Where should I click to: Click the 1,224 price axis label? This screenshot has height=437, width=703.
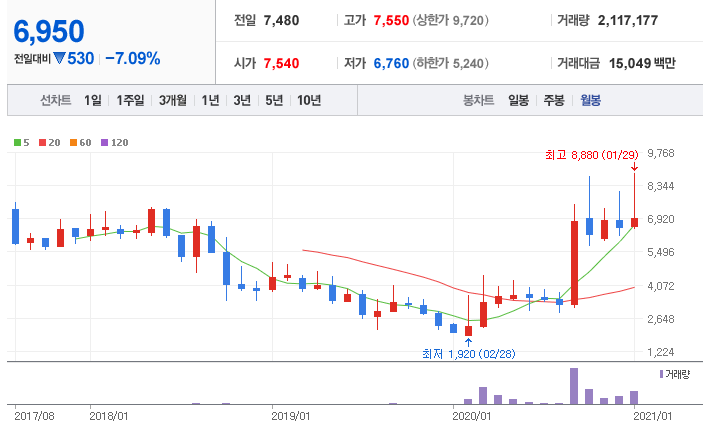(661, 352)
